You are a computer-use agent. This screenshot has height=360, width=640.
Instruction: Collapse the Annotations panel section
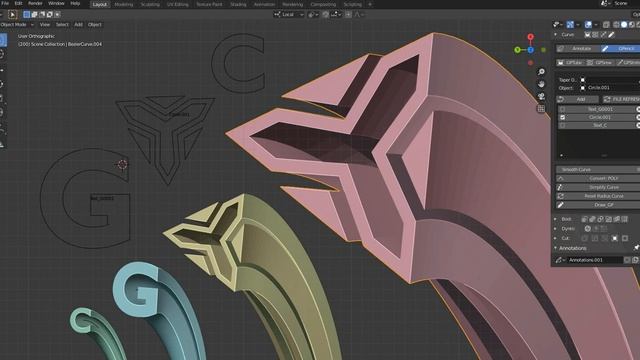556,248
